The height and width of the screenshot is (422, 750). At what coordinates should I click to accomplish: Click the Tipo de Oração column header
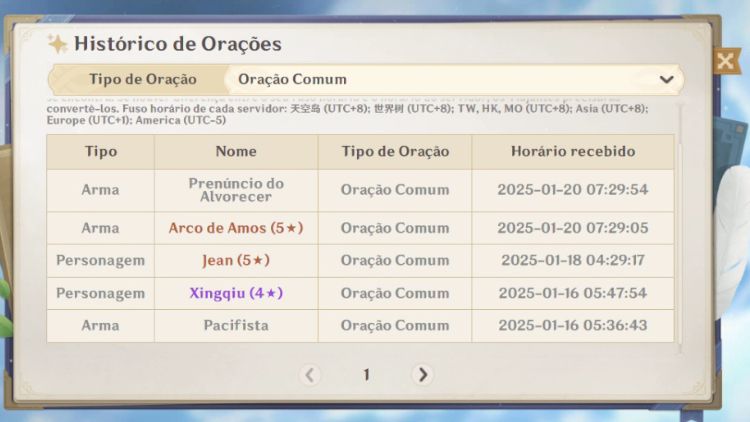tap(395, 152)
